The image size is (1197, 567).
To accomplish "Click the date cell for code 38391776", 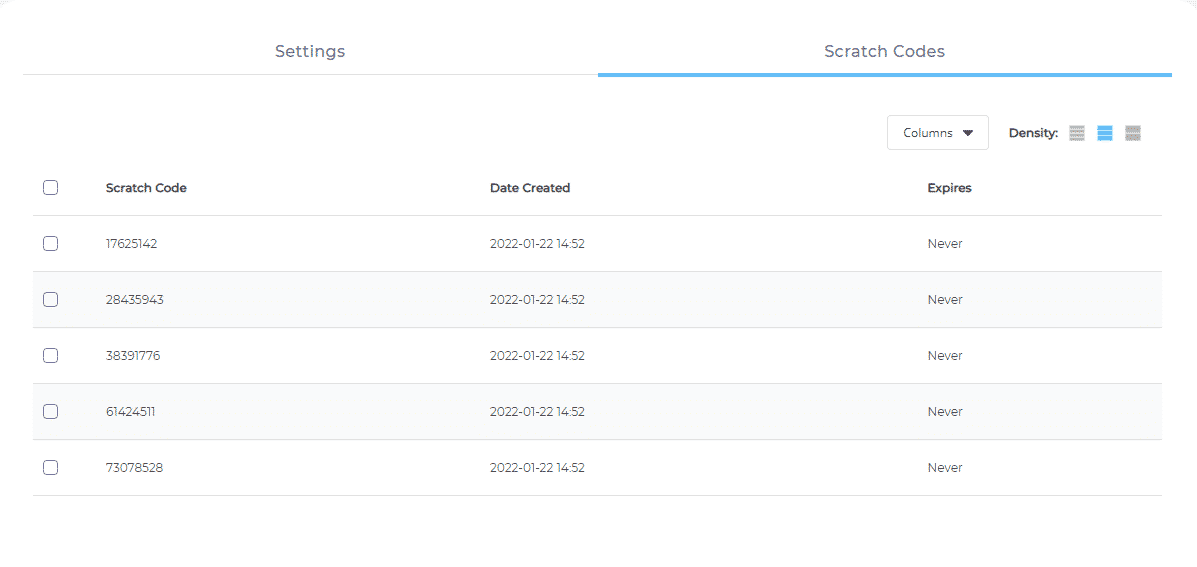I will point(537,356).
